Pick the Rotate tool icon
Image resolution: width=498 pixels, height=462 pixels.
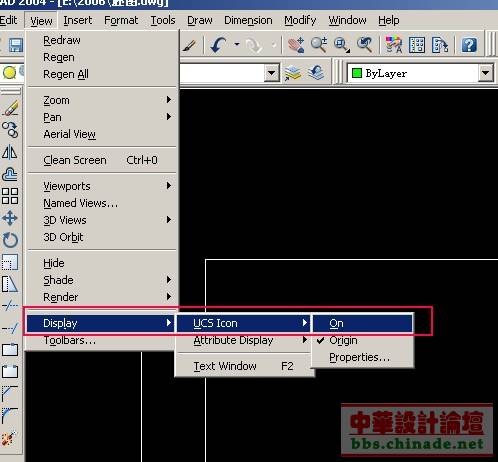[10, 240]
